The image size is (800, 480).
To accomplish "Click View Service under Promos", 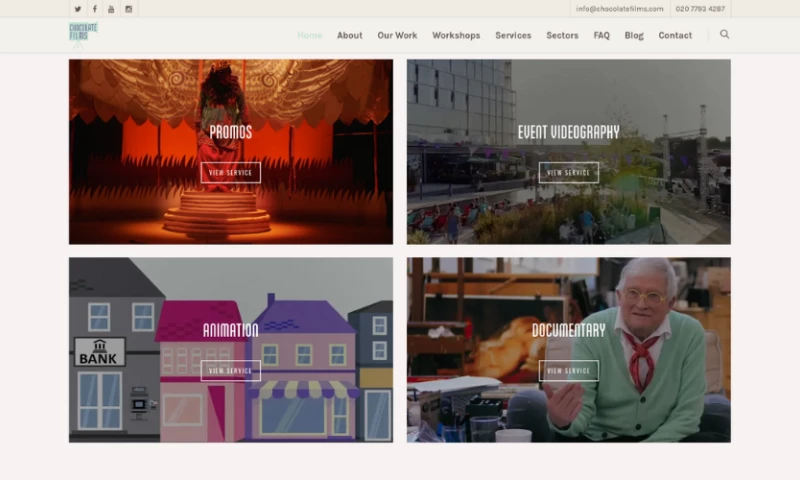I will click(230, 172).
